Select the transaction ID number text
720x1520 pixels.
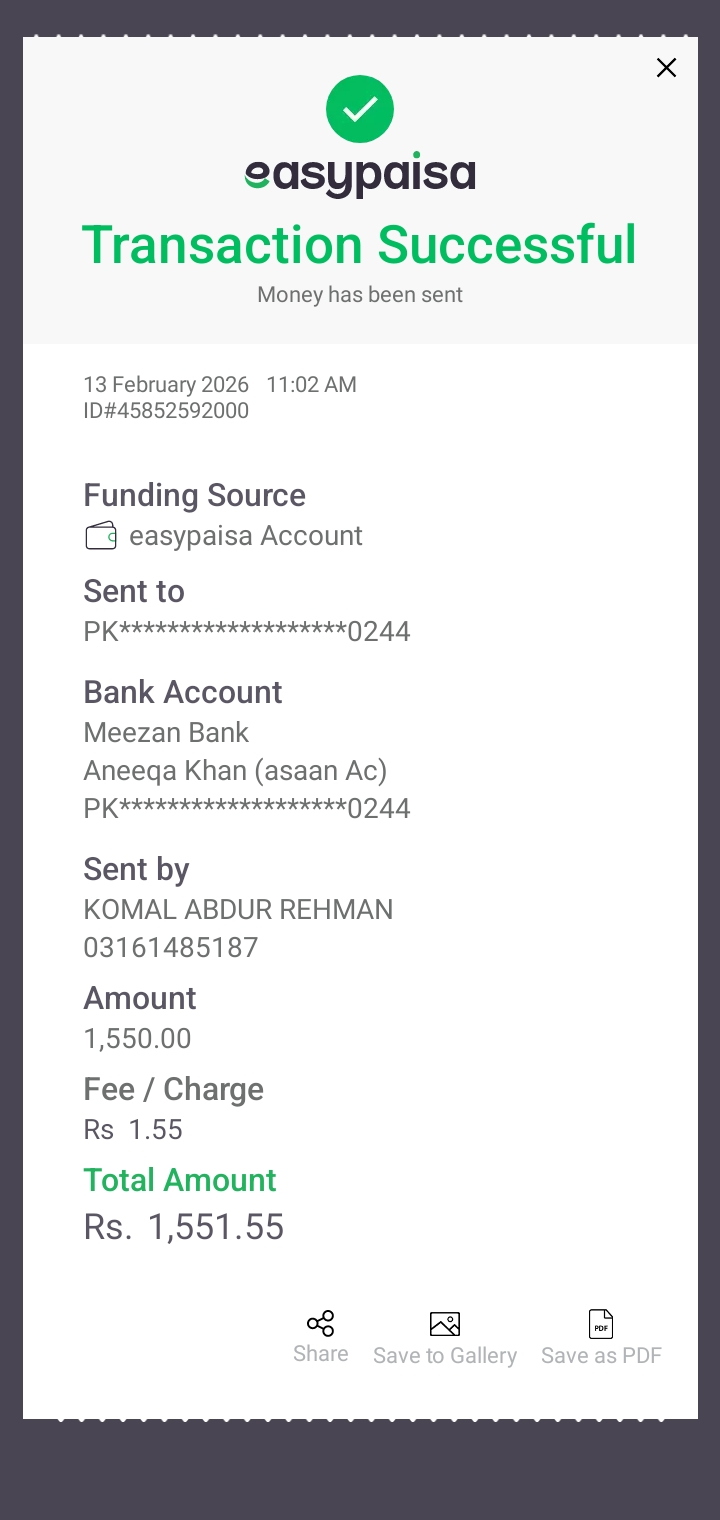click(166, 411)
